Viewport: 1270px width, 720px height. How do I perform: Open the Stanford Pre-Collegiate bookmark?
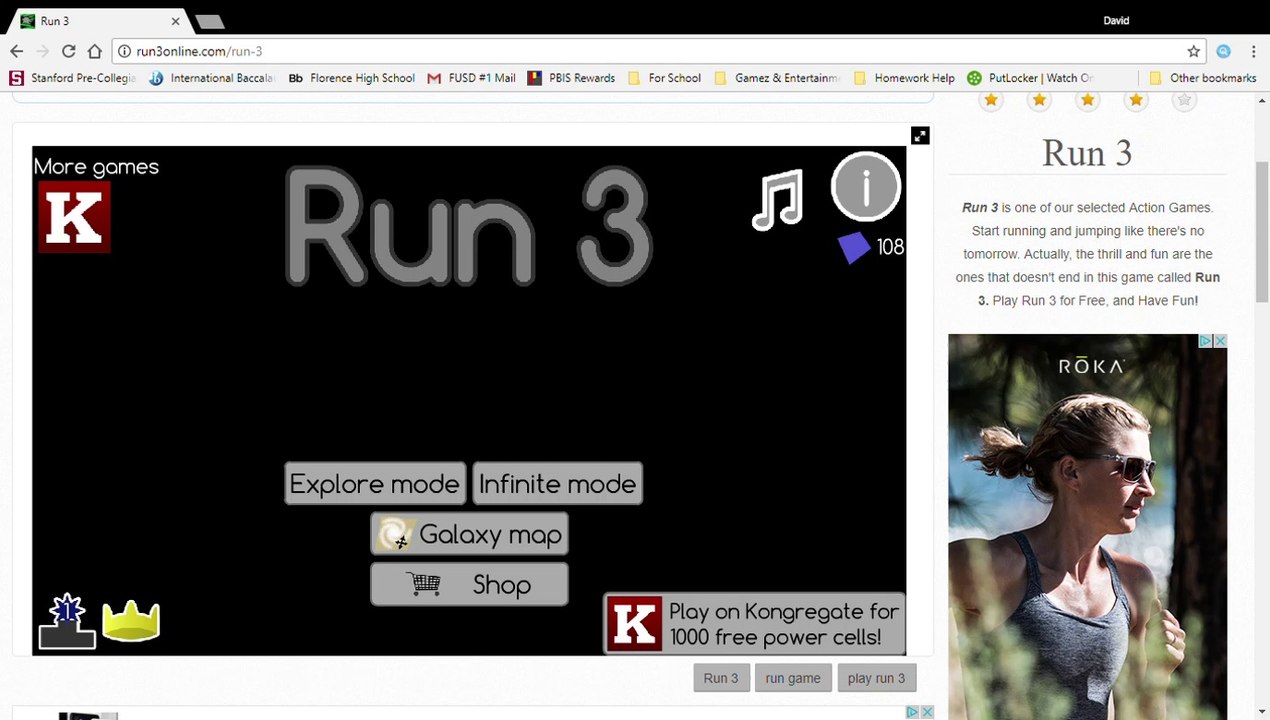[x=73, y=78]
